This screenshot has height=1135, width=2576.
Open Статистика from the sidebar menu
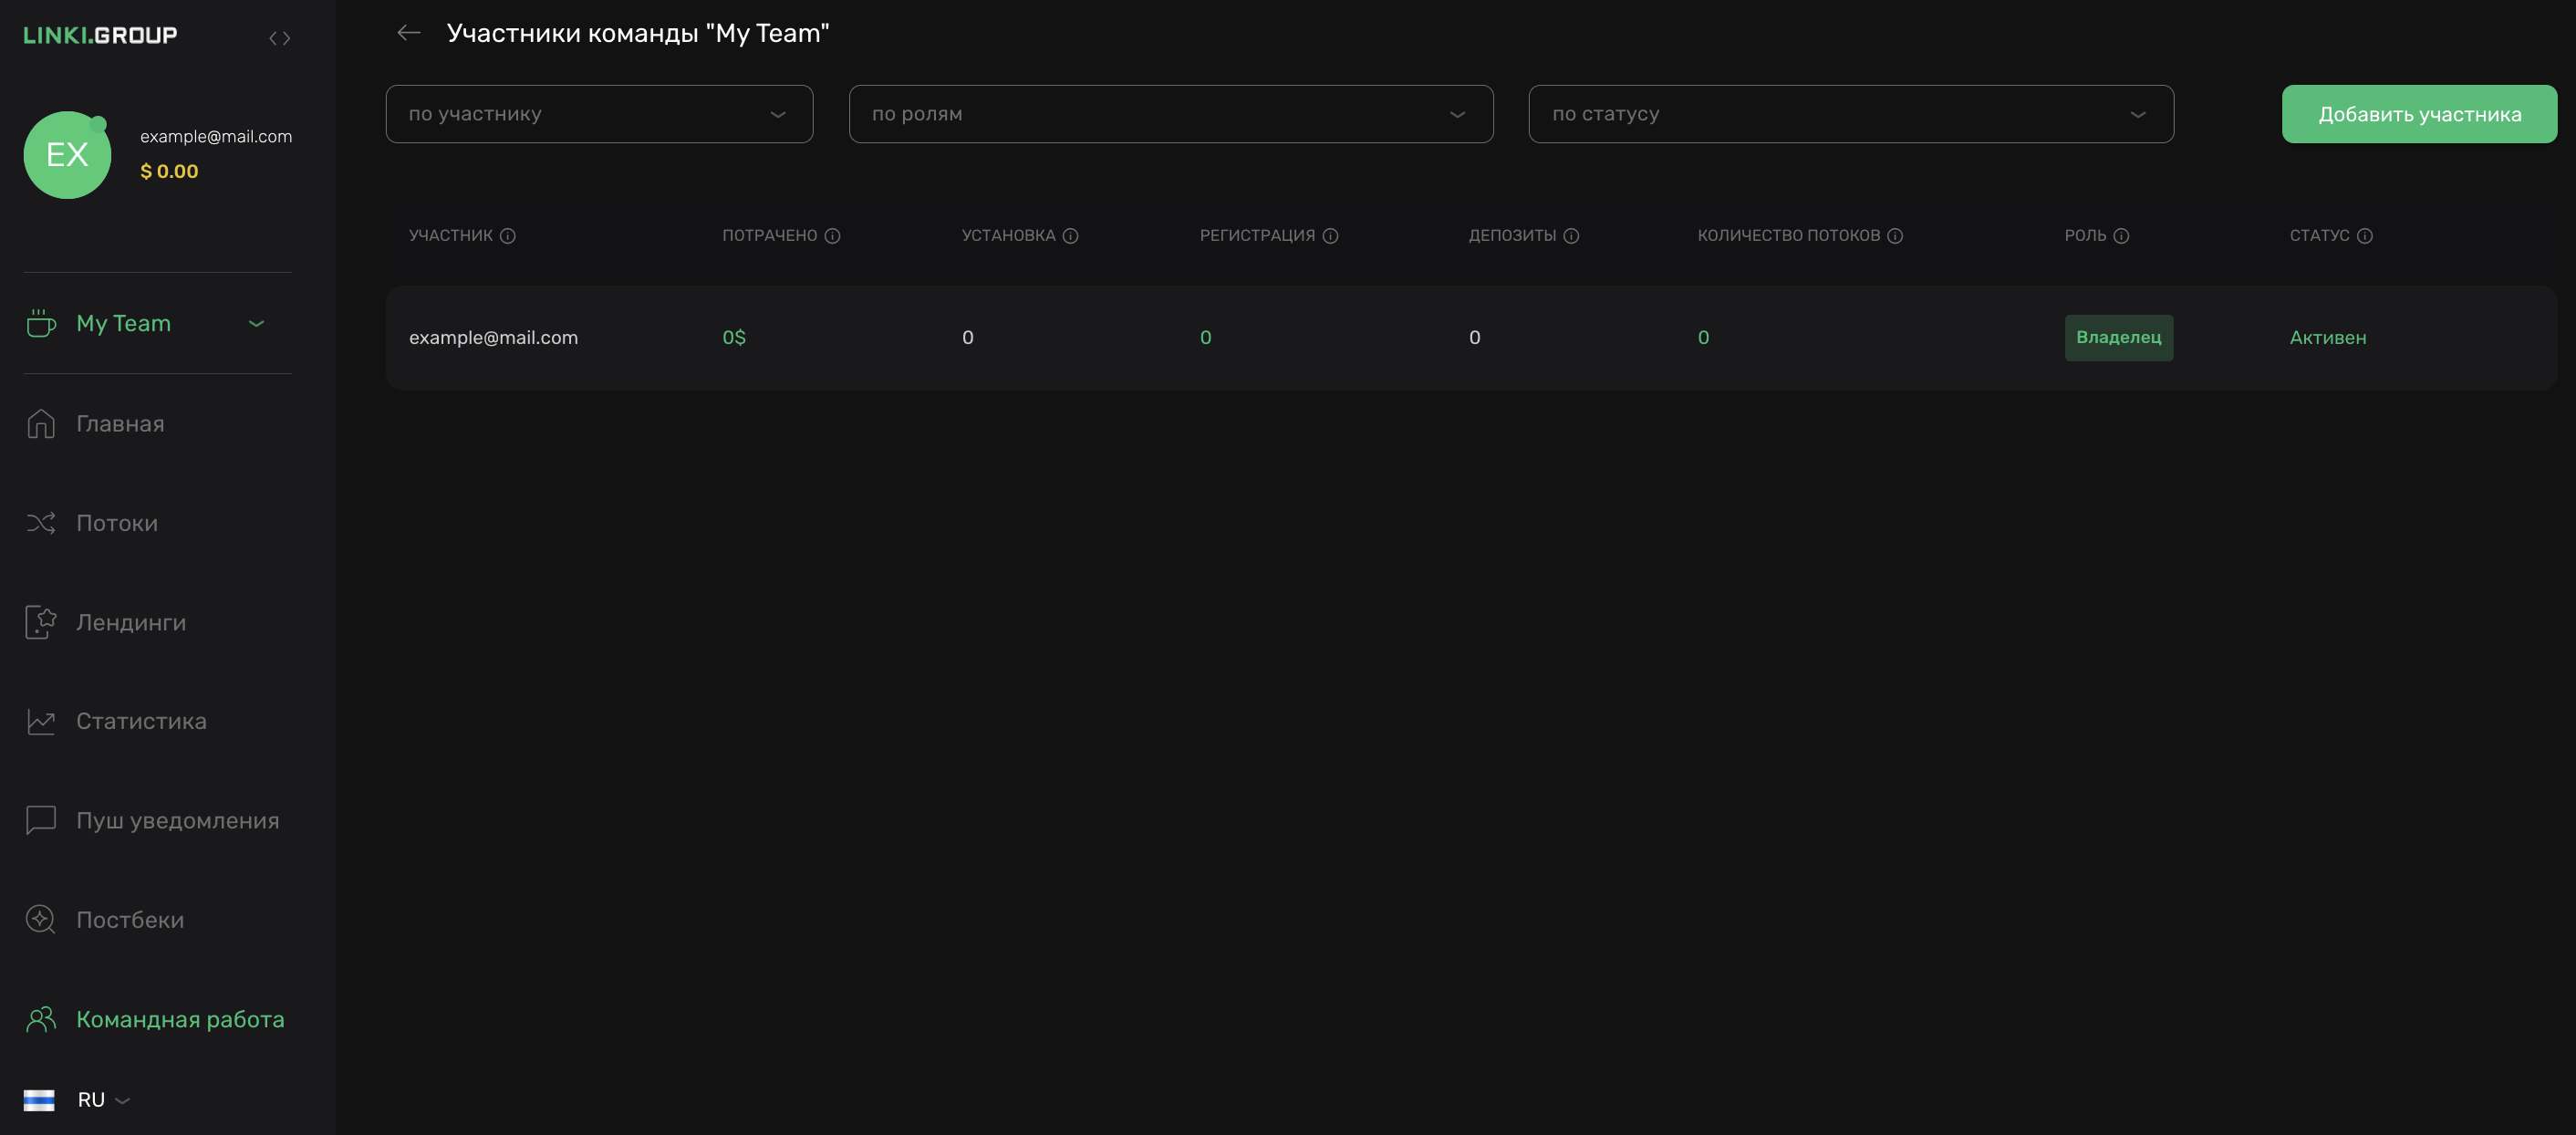click(x=141, y=721)
